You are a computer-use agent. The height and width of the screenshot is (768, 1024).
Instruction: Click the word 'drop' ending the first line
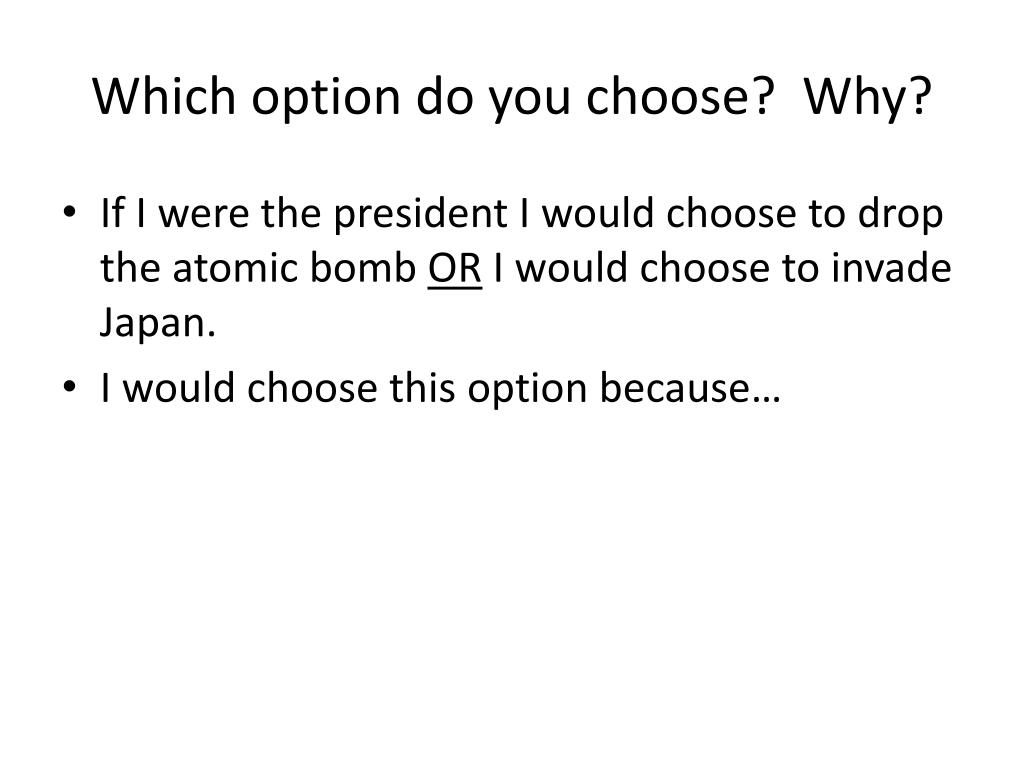pos(901,214)
